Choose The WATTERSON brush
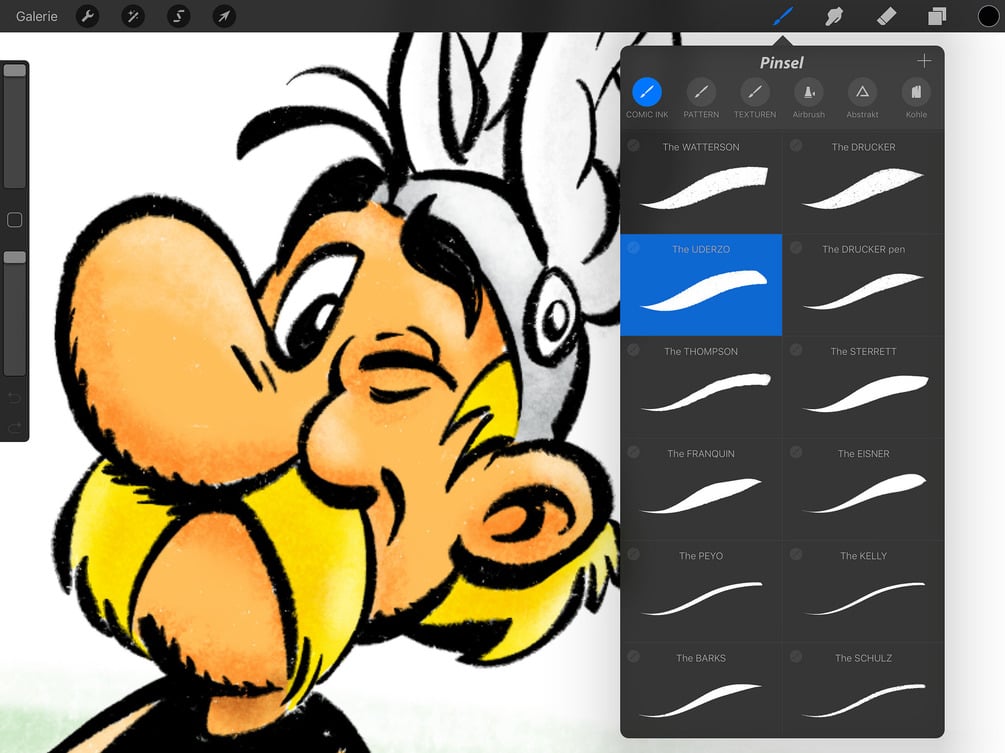This screenshot has width=1005, height=753. 701,183
